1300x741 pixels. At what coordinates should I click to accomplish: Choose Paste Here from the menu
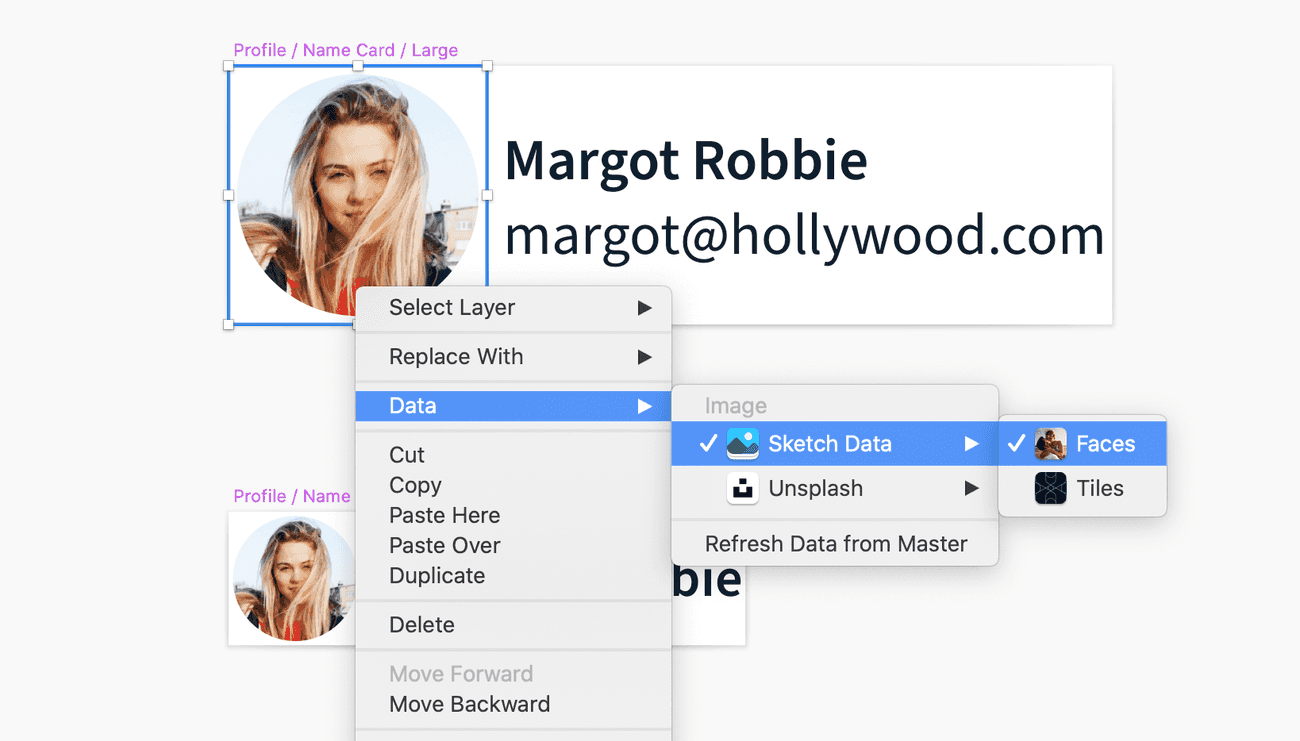point(444,515)
